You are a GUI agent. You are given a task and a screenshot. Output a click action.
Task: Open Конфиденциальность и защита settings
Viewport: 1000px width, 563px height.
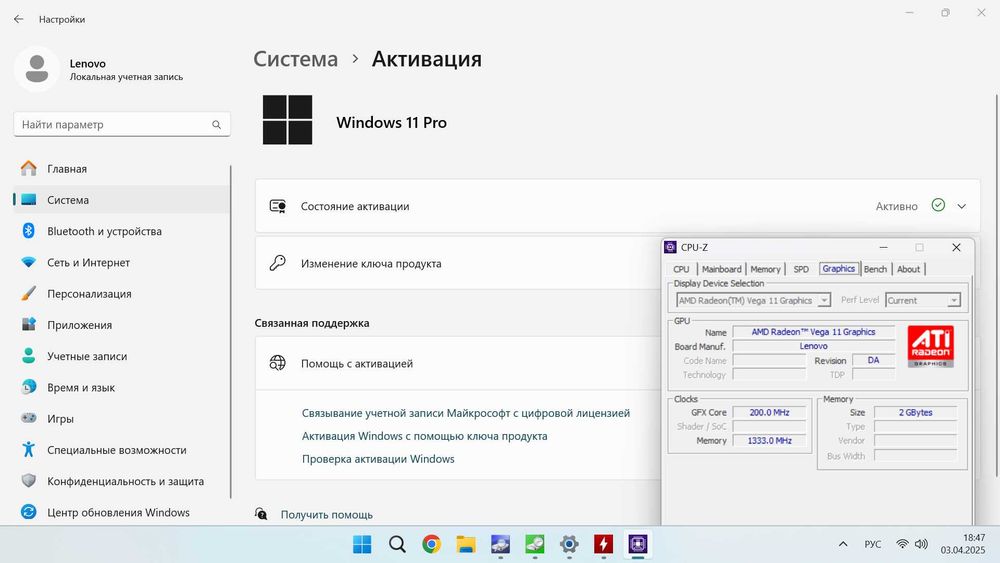[x=121, y=481]
